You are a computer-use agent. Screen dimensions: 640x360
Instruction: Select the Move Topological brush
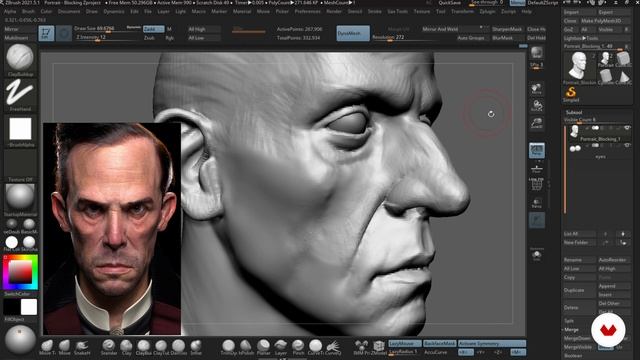tap(47, 347)
